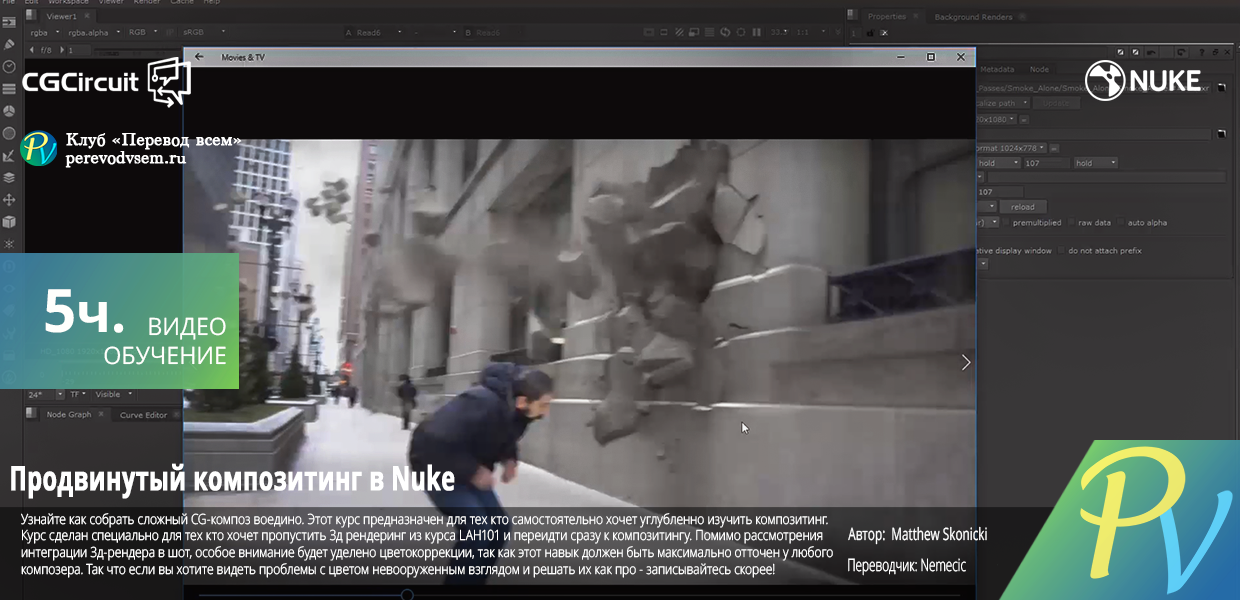Click the file browse icon beside Smoke_Alone path
This screenshot has height=600, width=1240.
coord(1221,88)
